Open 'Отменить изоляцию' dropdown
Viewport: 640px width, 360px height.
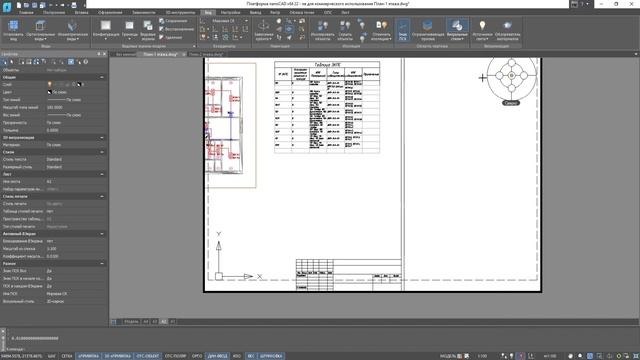(x=381, y=30)
